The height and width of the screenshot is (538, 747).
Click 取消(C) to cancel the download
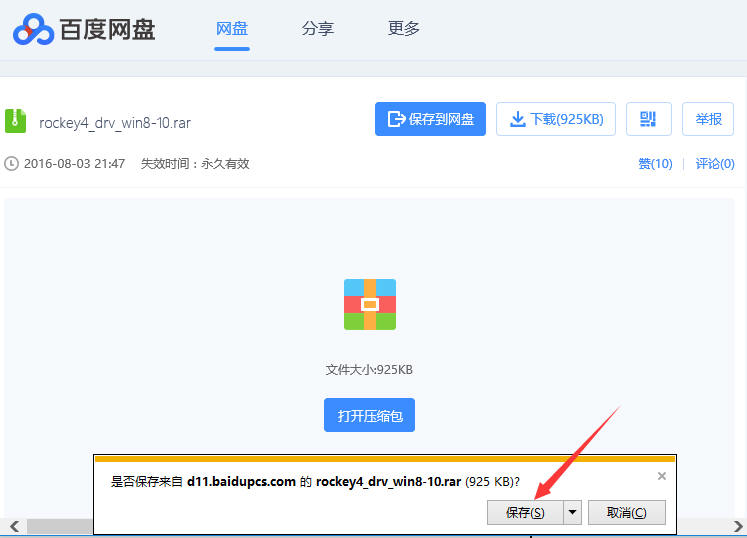point(626,512)
